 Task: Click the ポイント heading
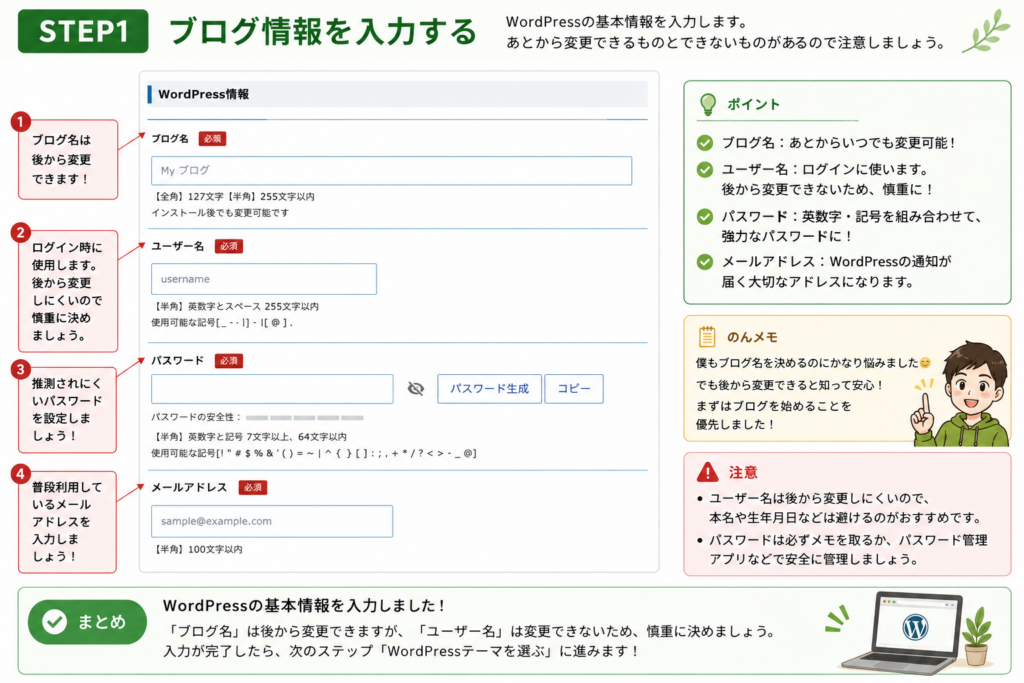point(754,104)
